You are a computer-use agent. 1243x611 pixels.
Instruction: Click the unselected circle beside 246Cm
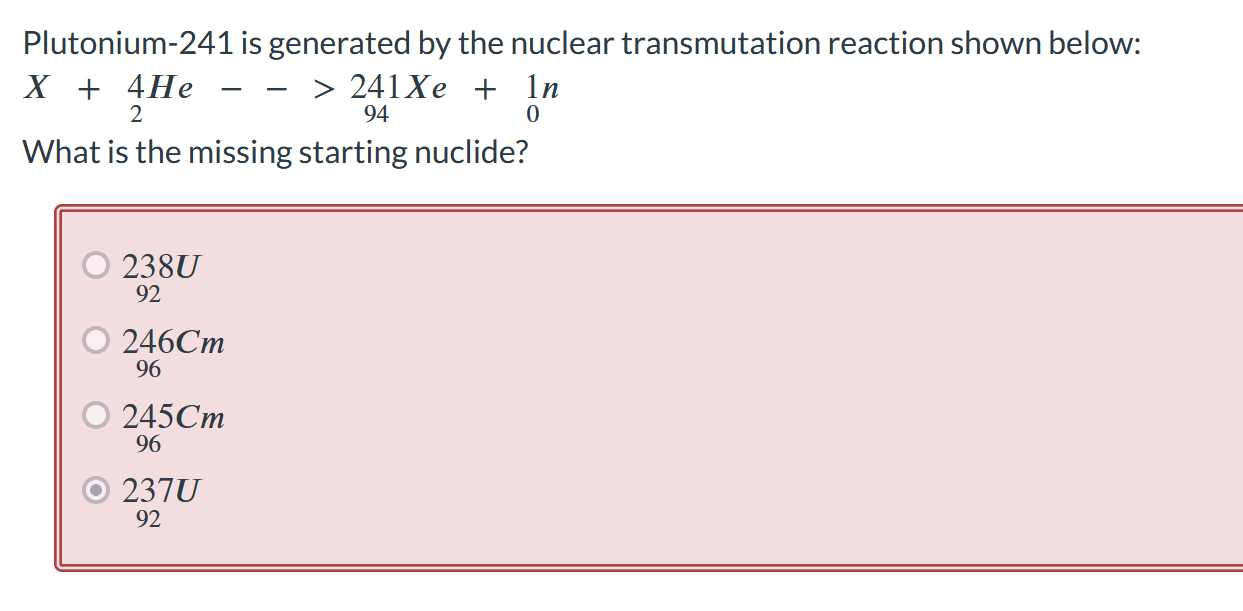(95, 340)
